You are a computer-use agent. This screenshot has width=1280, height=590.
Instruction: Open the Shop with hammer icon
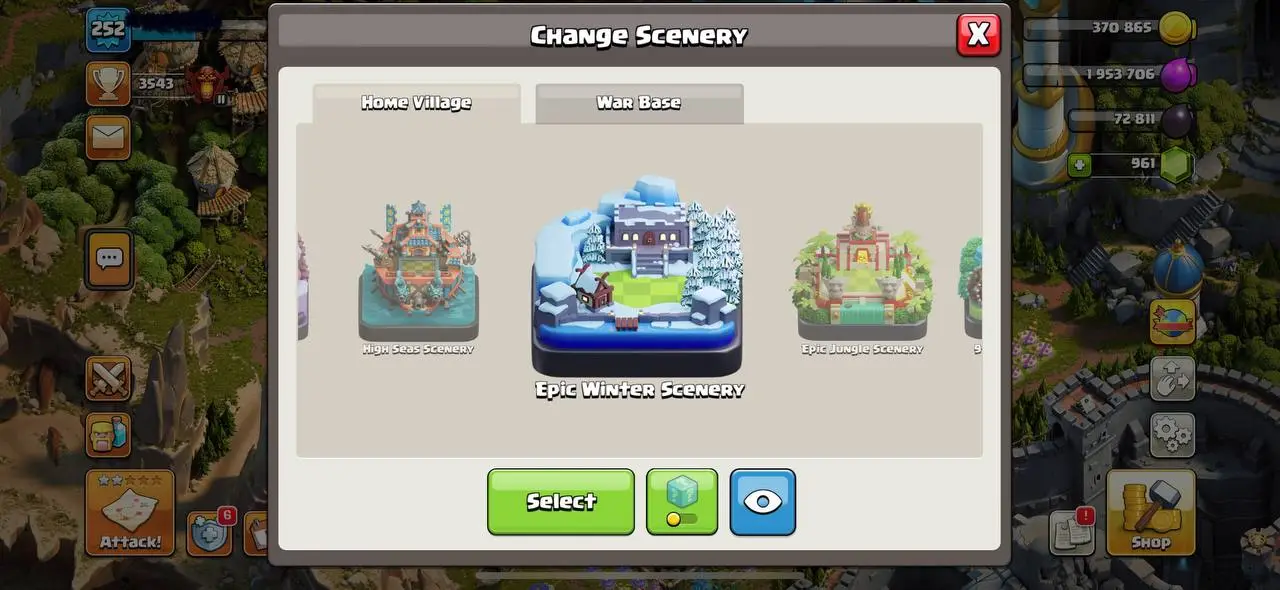(1150, 513)
